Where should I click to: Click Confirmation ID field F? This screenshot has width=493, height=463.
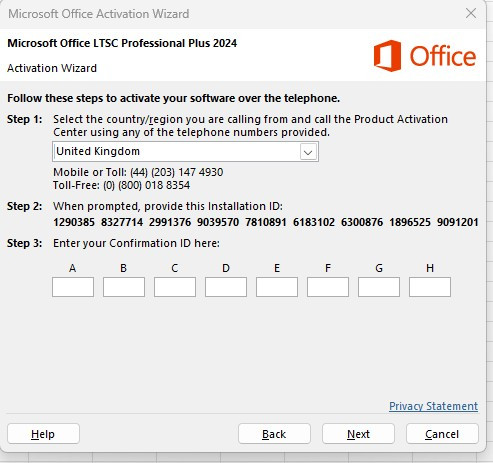[x=328, y=287]
